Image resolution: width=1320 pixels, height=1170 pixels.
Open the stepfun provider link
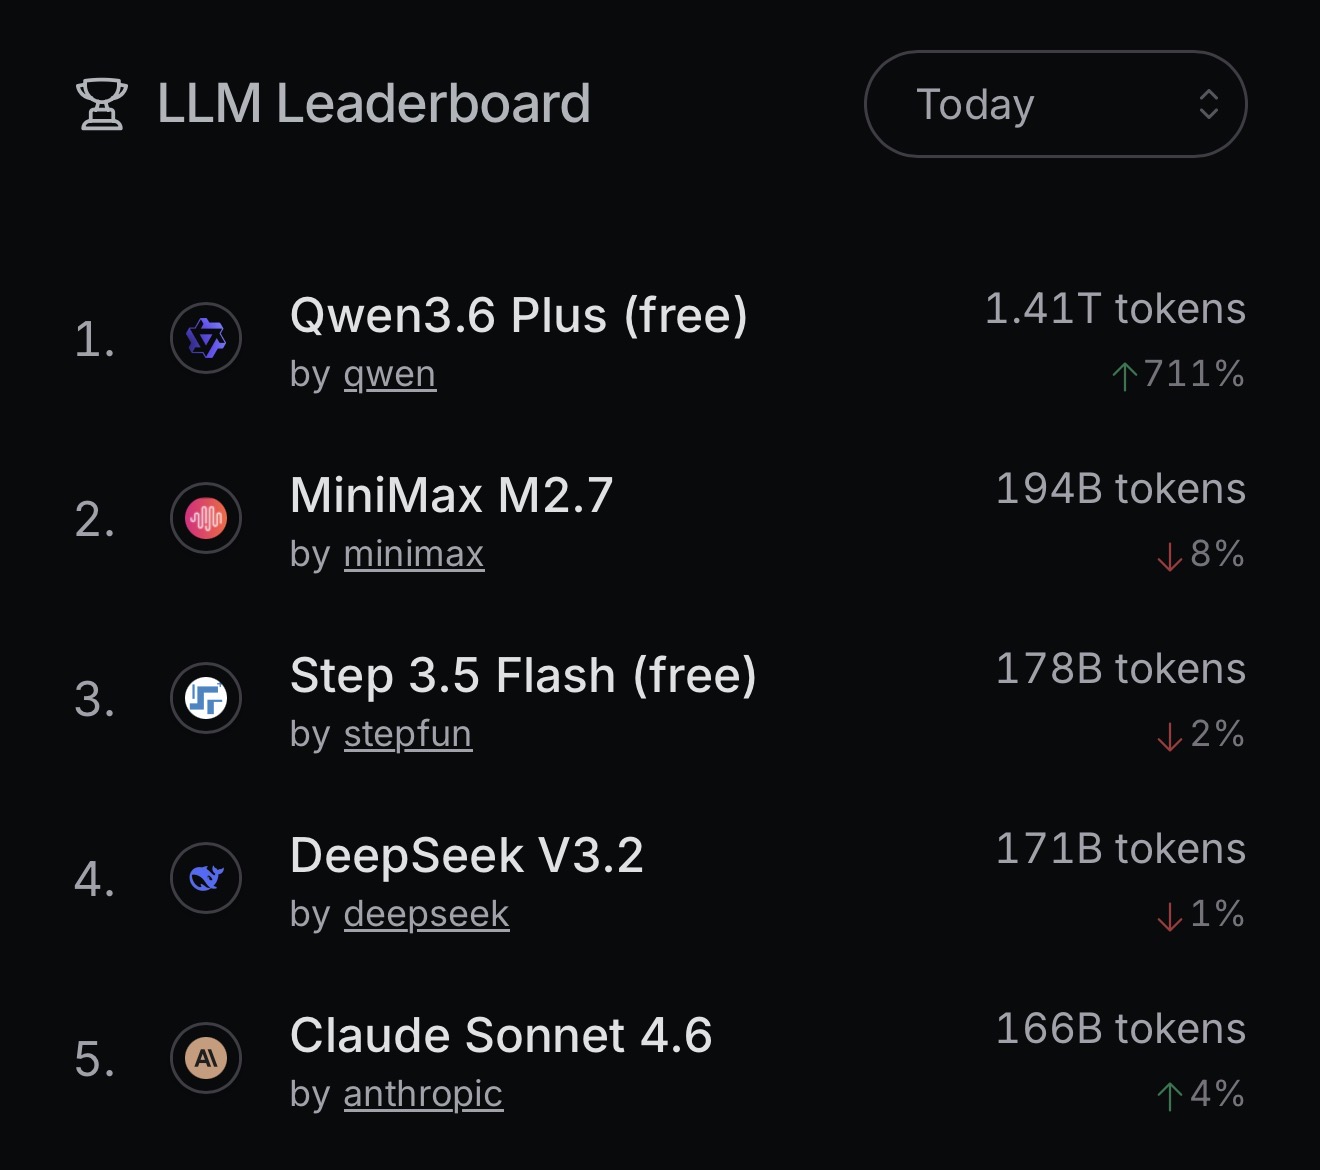click(407, 734)
